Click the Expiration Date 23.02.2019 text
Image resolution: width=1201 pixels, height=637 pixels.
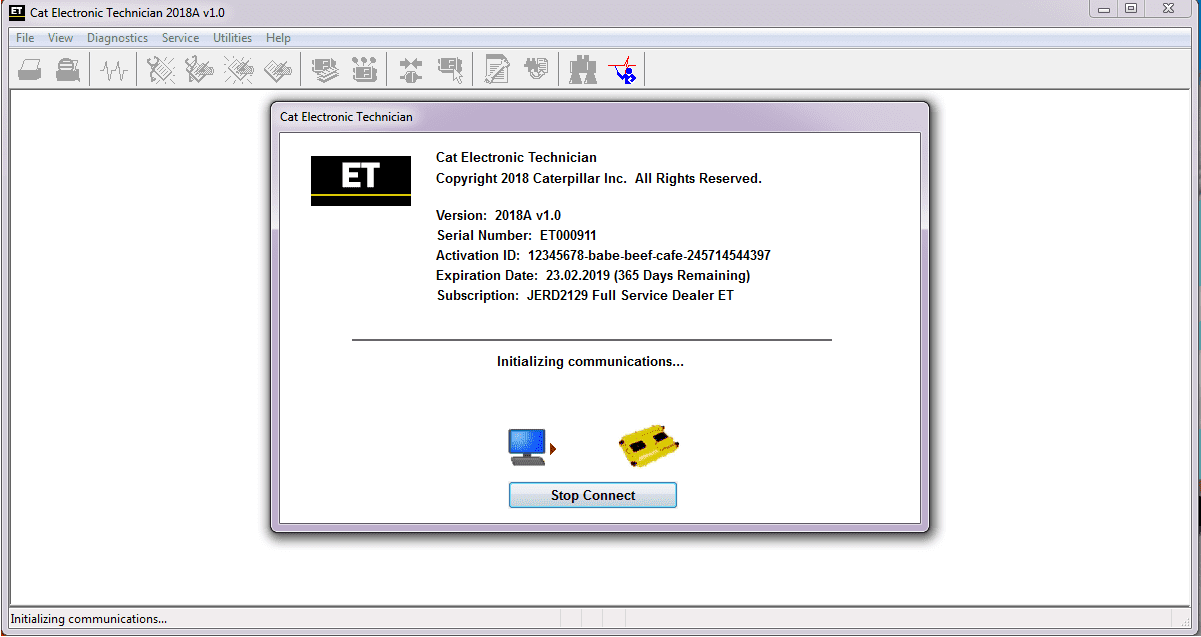click(593, 275)
